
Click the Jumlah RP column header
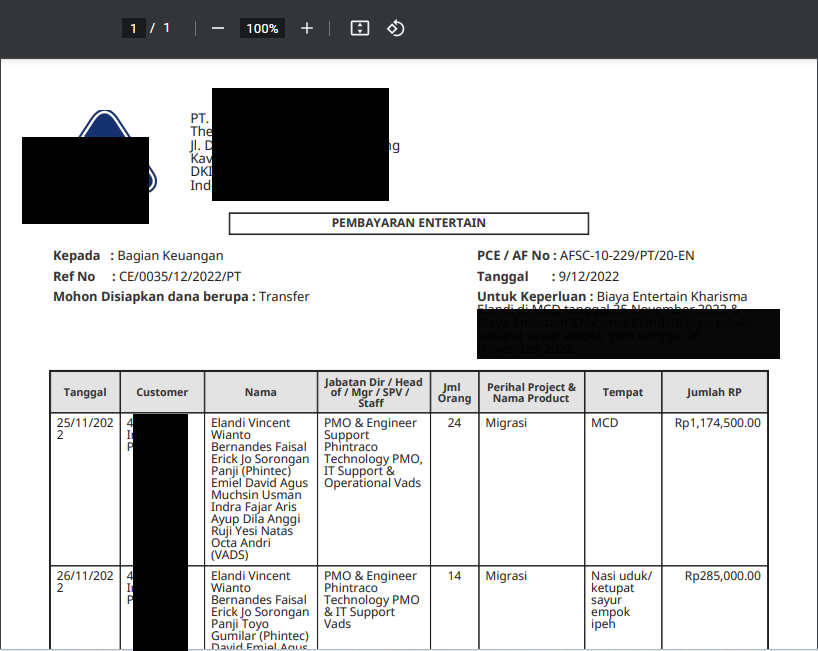713,392
